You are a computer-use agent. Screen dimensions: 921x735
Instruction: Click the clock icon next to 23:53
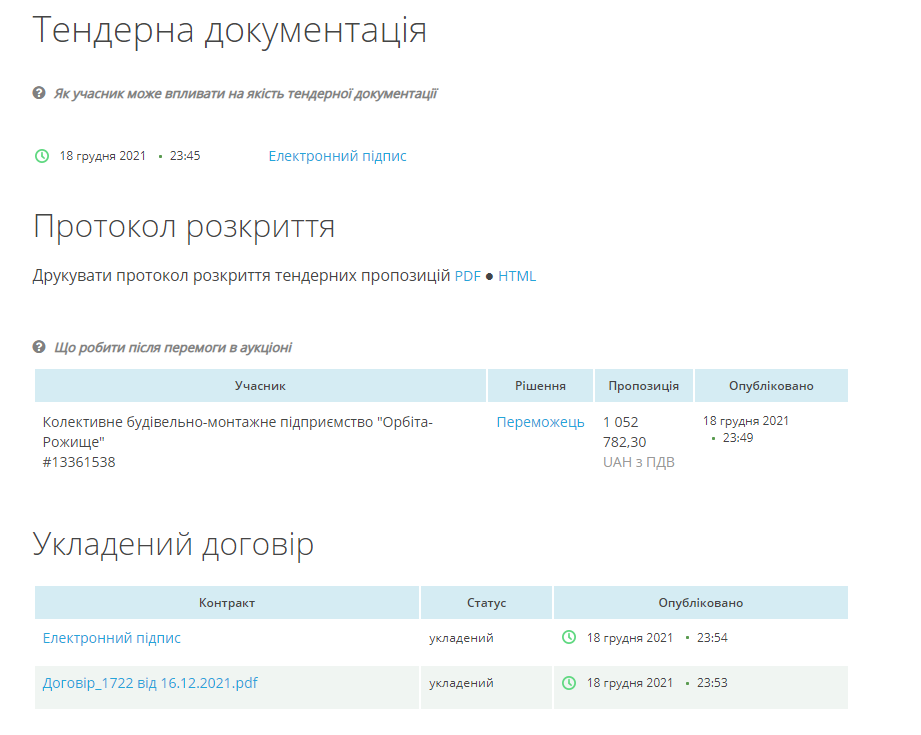pyautogui.click(x=569, y=683)
